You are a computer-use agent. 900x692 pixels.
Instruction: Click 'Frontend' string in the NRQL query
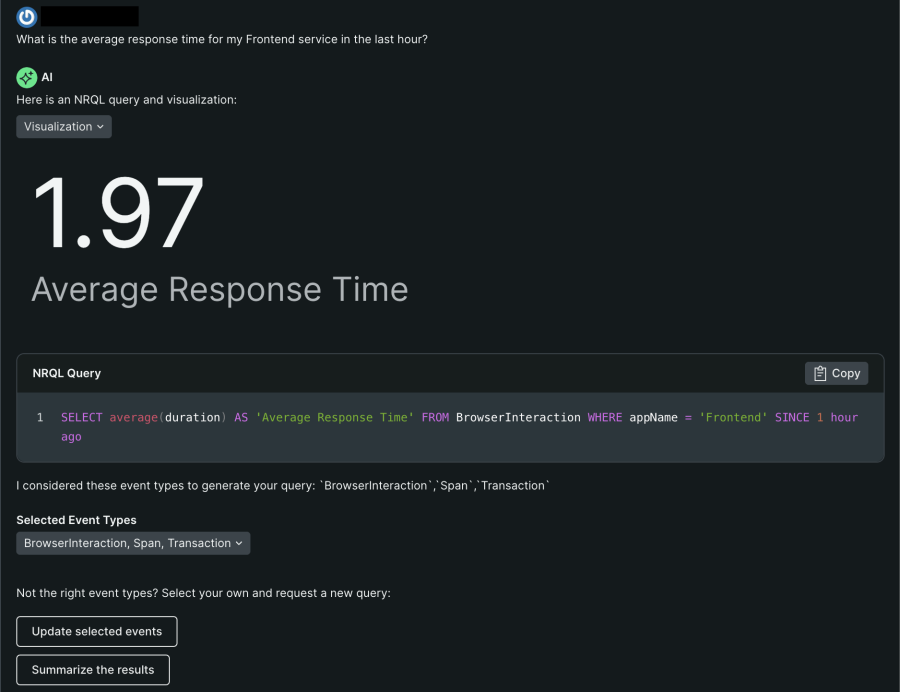tap(735, 417)
